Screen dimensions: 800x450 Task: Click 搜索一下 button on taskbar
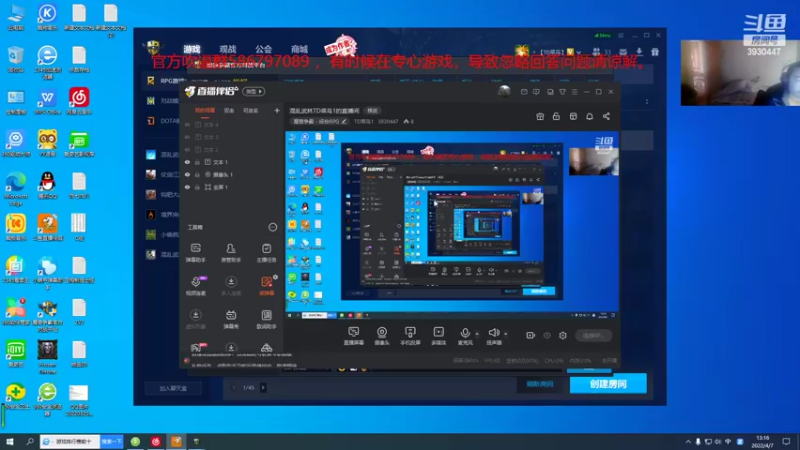[x=111, y=441]
